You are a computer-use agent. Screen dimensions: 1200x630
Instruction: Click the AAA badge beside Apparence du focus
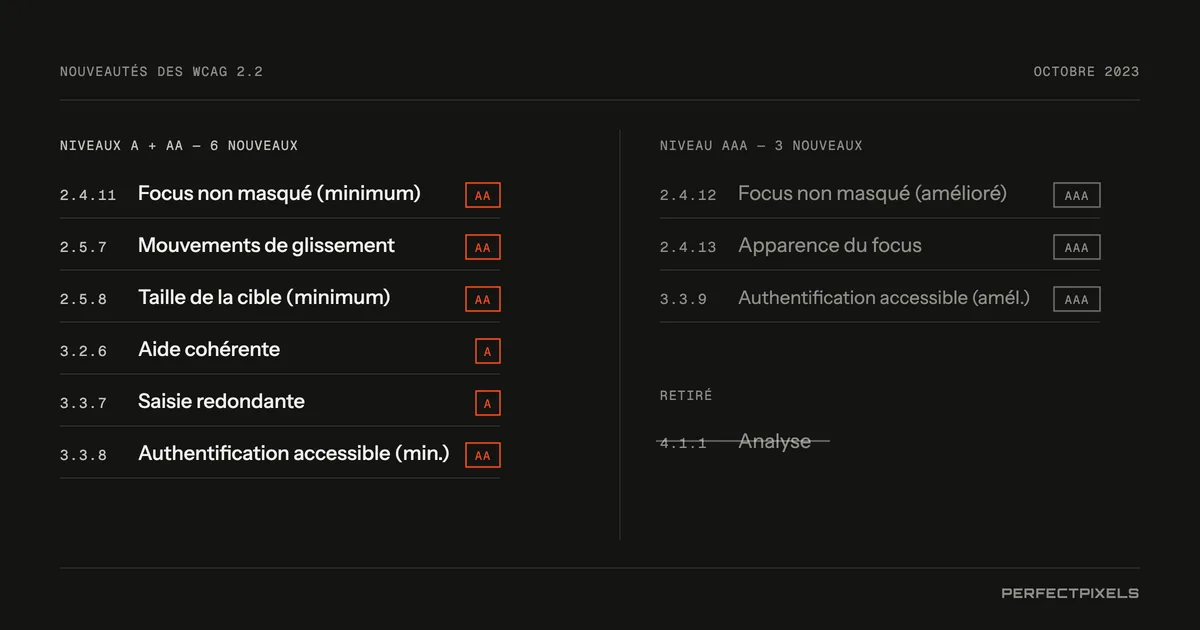point(1077,247)
